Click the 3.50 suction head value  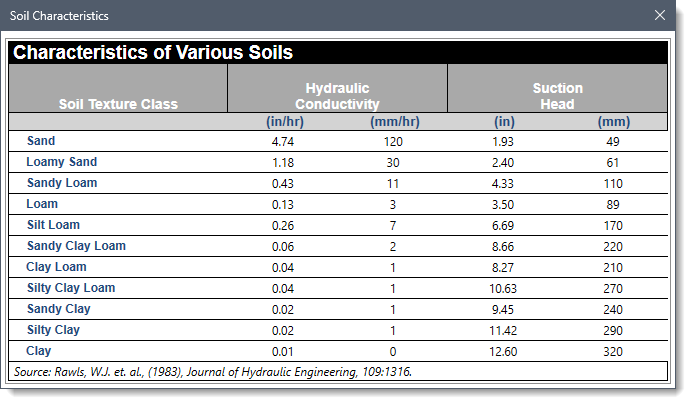pos(503,205)
